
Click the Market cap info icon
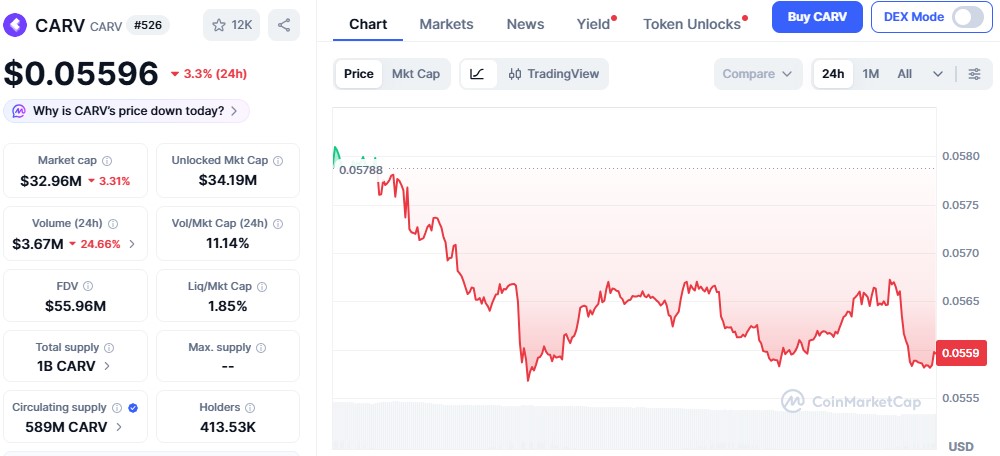pos(107,160)
